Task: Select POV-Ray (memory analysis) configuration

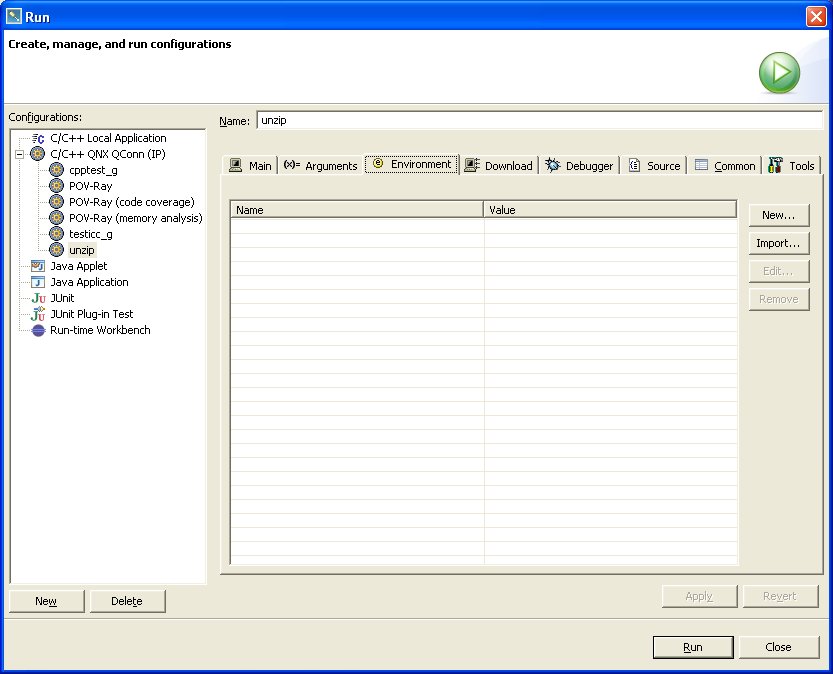Action: click(135, 218)
